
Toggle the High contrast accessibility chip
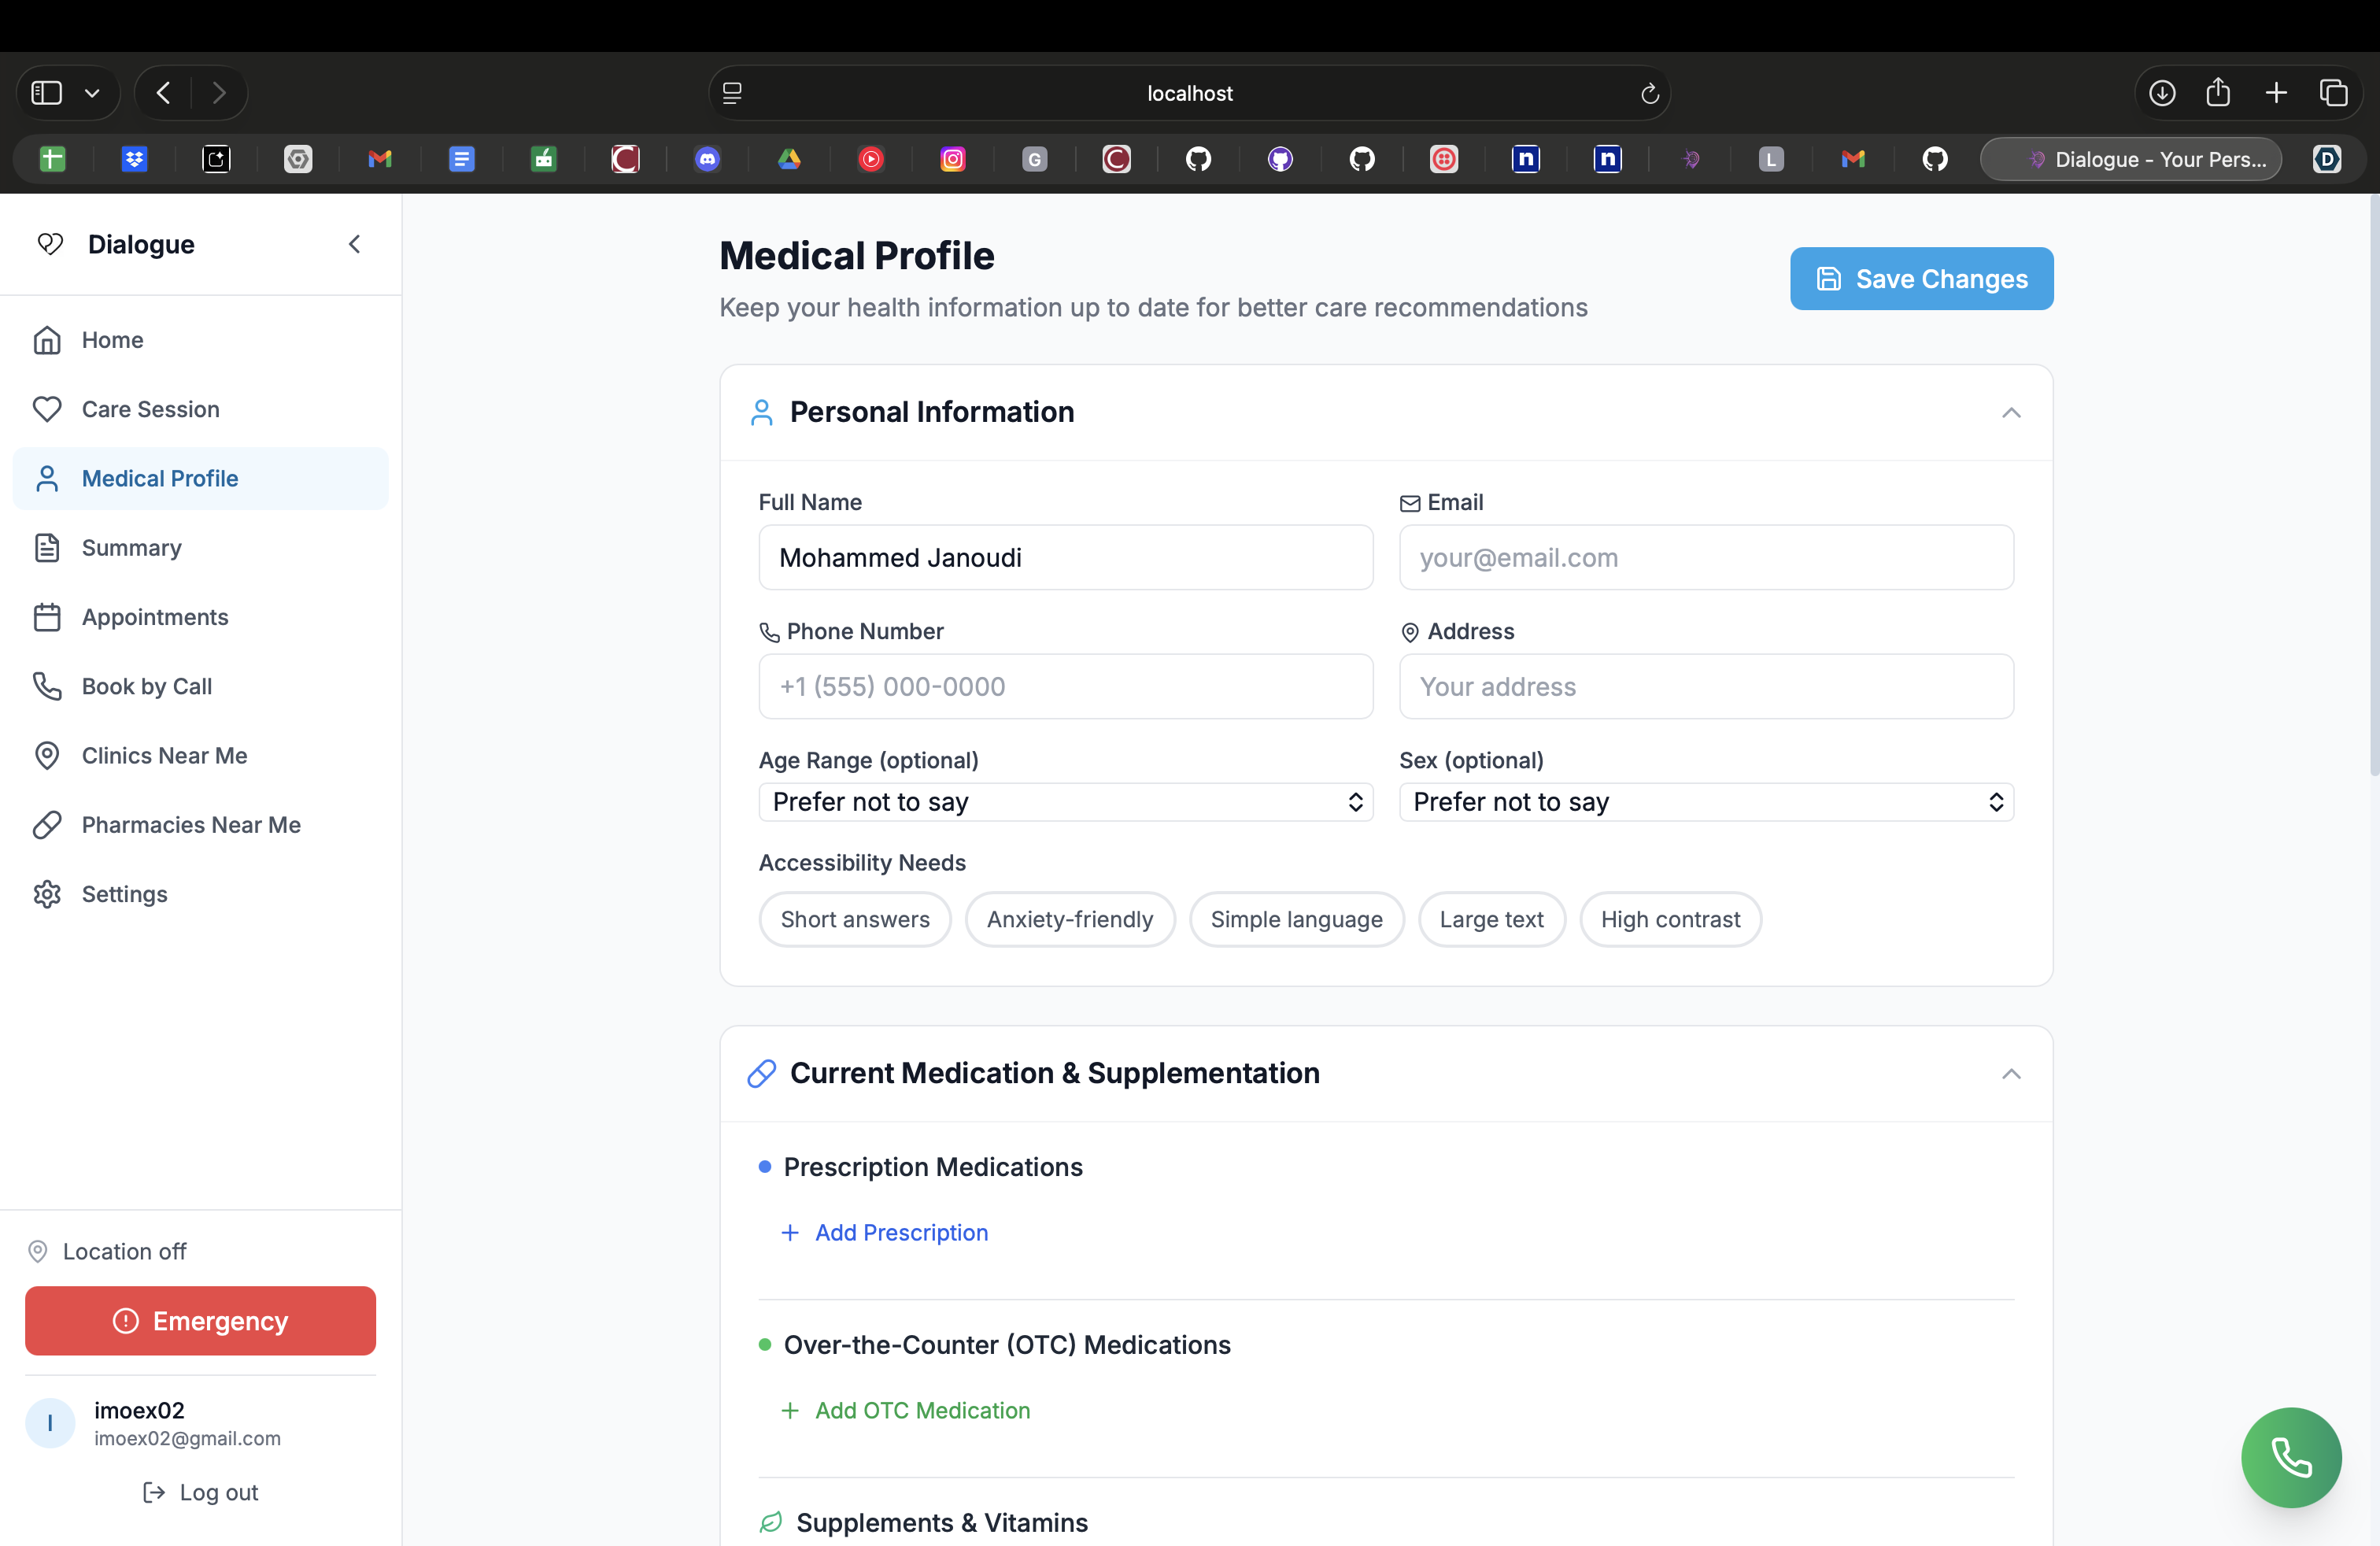[x=1669, y=919]
